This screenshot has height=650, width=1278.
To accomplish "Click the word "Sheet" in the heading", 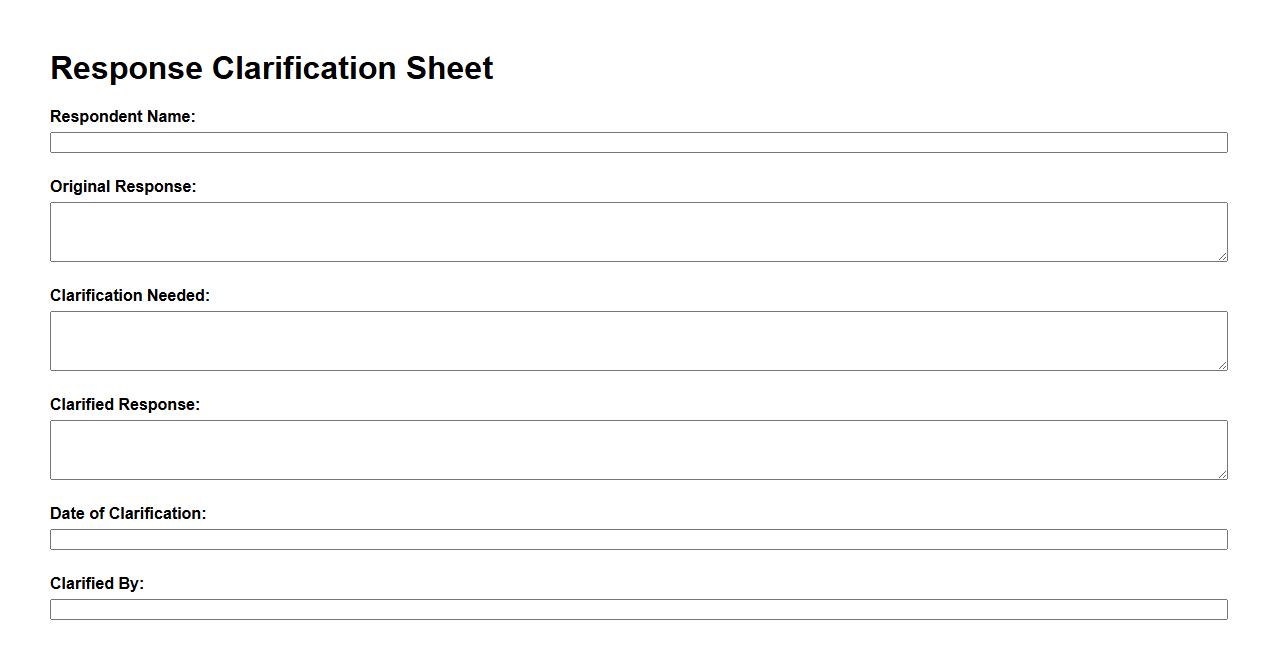I will point(449,68).
